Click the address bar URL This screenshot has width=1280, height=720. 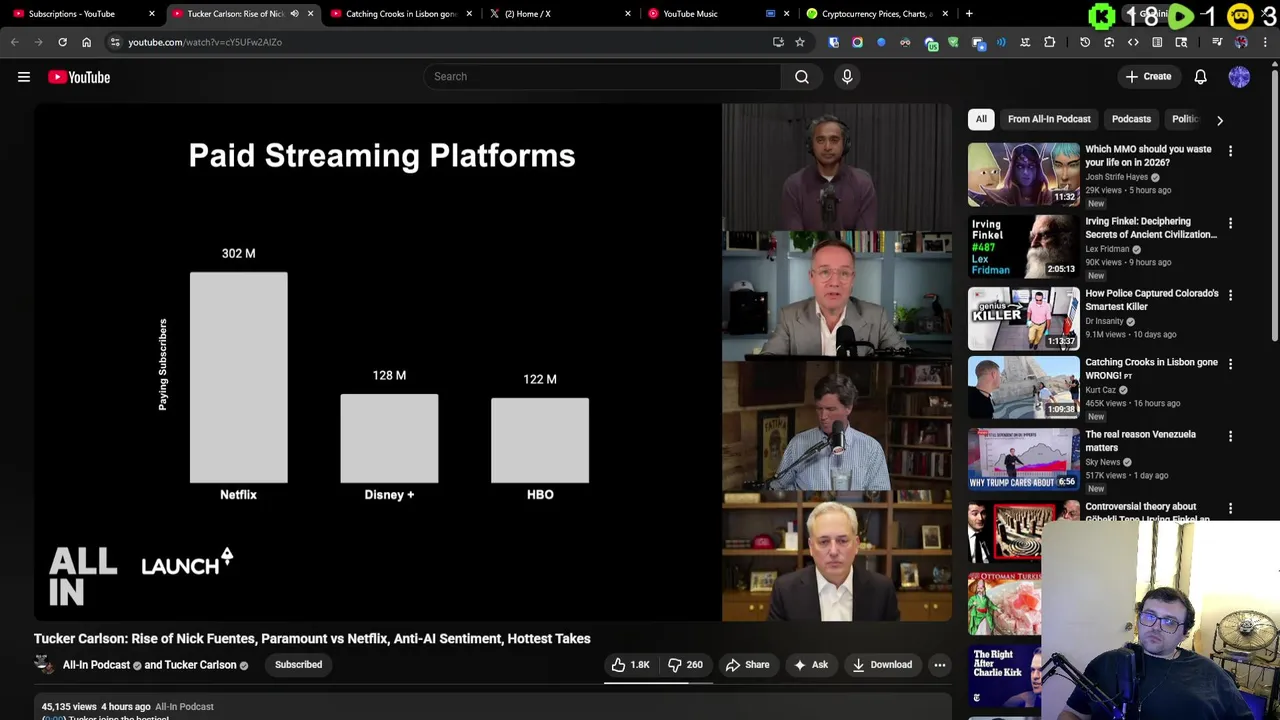pyautogui.click(x=205, y=42)
